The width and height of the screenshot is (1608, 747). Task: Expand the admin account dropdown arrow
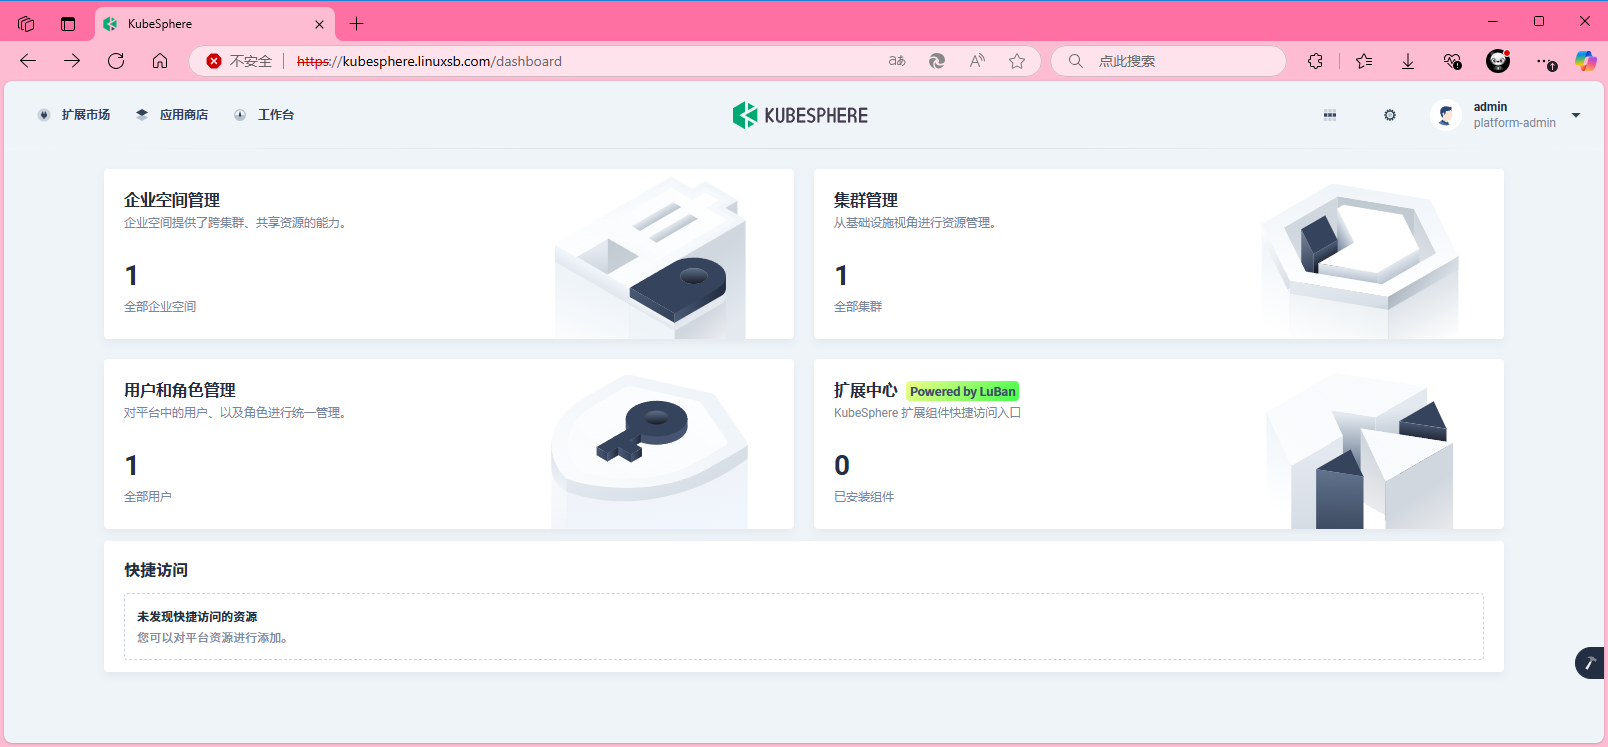click(1576, 115)
